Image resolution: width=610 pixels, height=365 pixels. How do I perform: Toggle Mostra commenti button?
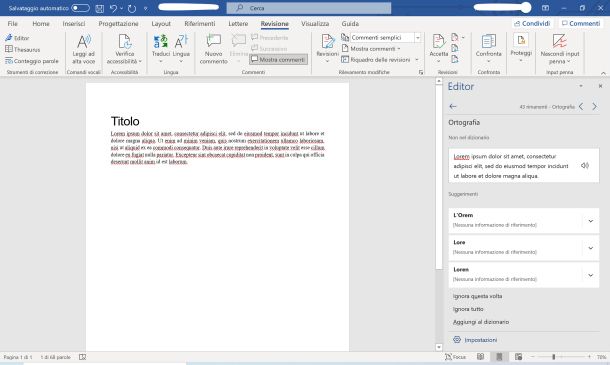tap(278, 60)
